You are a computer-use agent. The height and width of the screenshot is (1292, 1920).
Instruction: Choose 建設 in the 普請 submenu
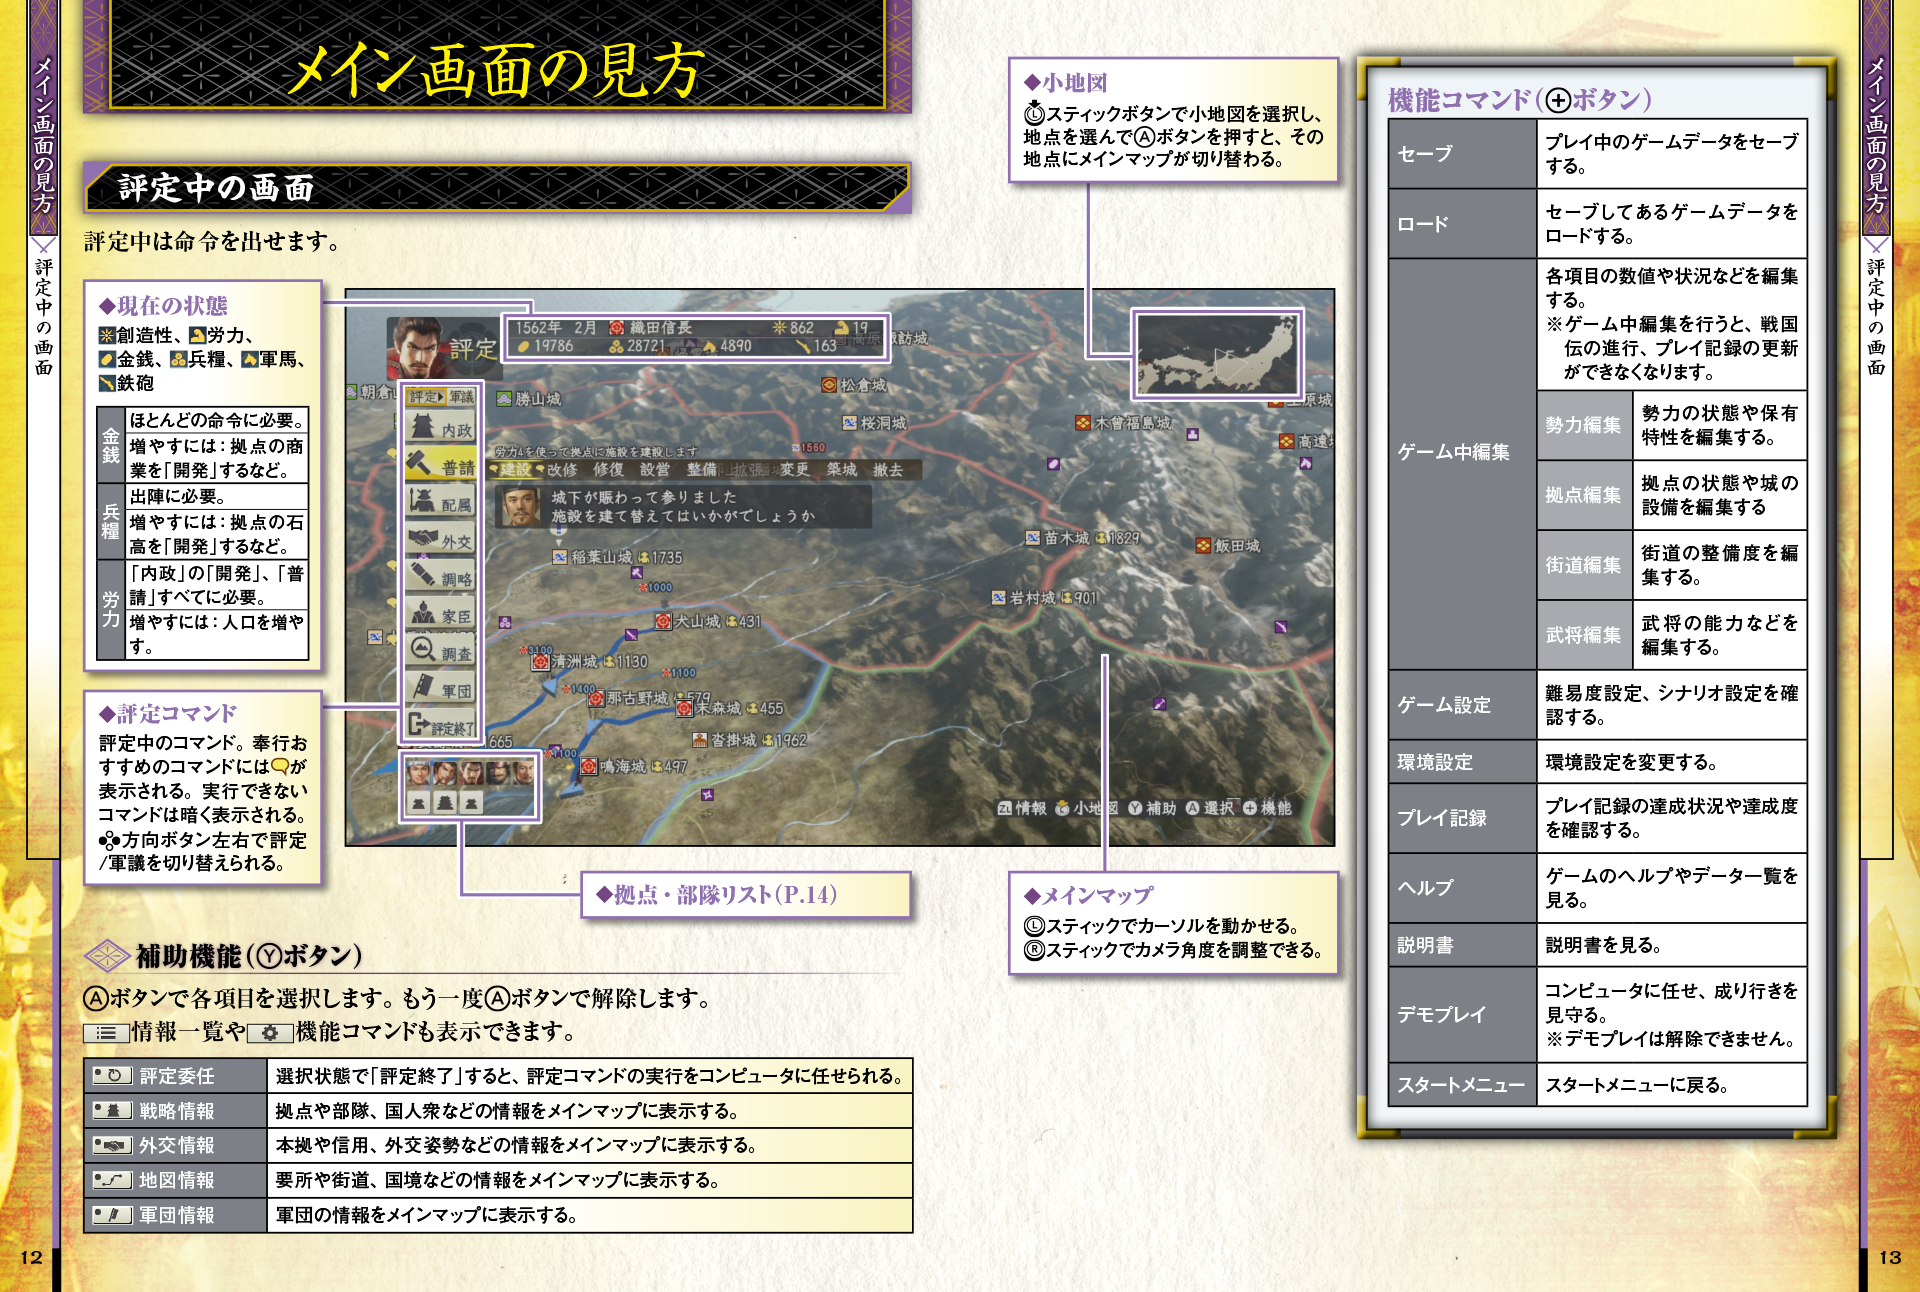point(516,469)
